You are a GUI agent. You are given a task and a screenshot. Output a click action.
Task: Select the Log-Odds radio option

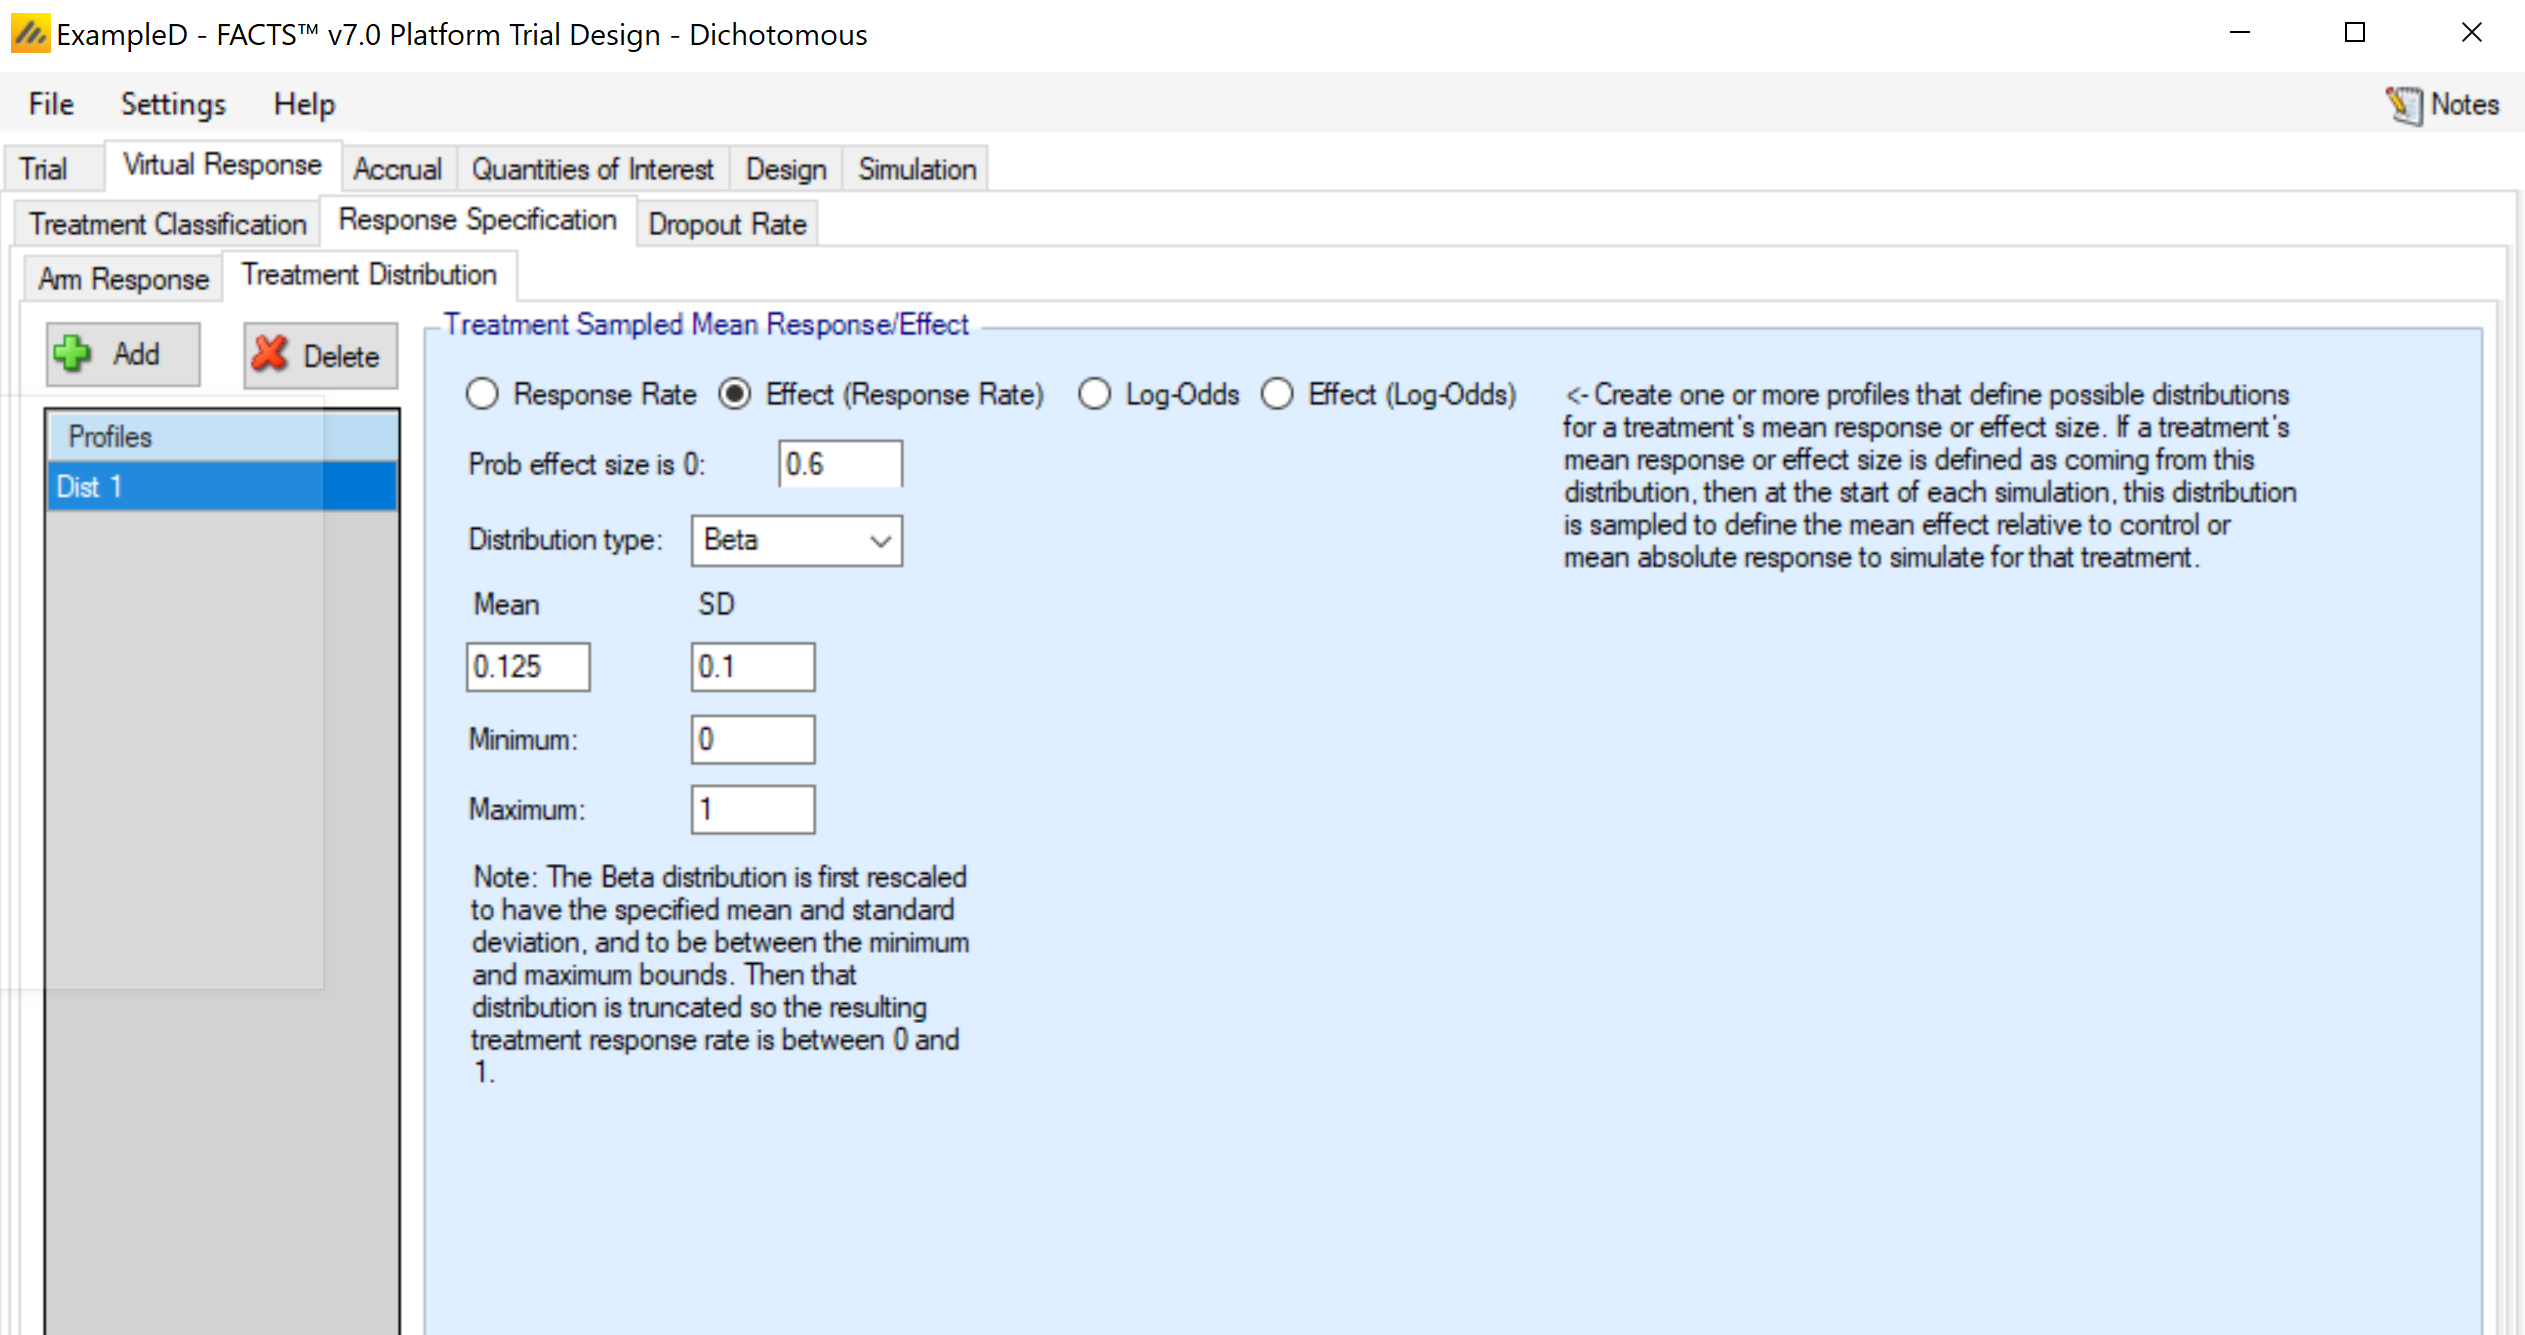tap(1094, 394)
